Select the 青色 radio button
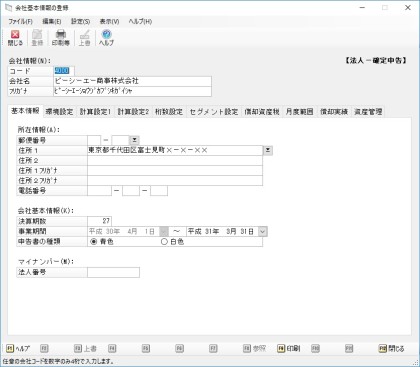Screen dimensions: 420x367 click(x=94, y=242)
